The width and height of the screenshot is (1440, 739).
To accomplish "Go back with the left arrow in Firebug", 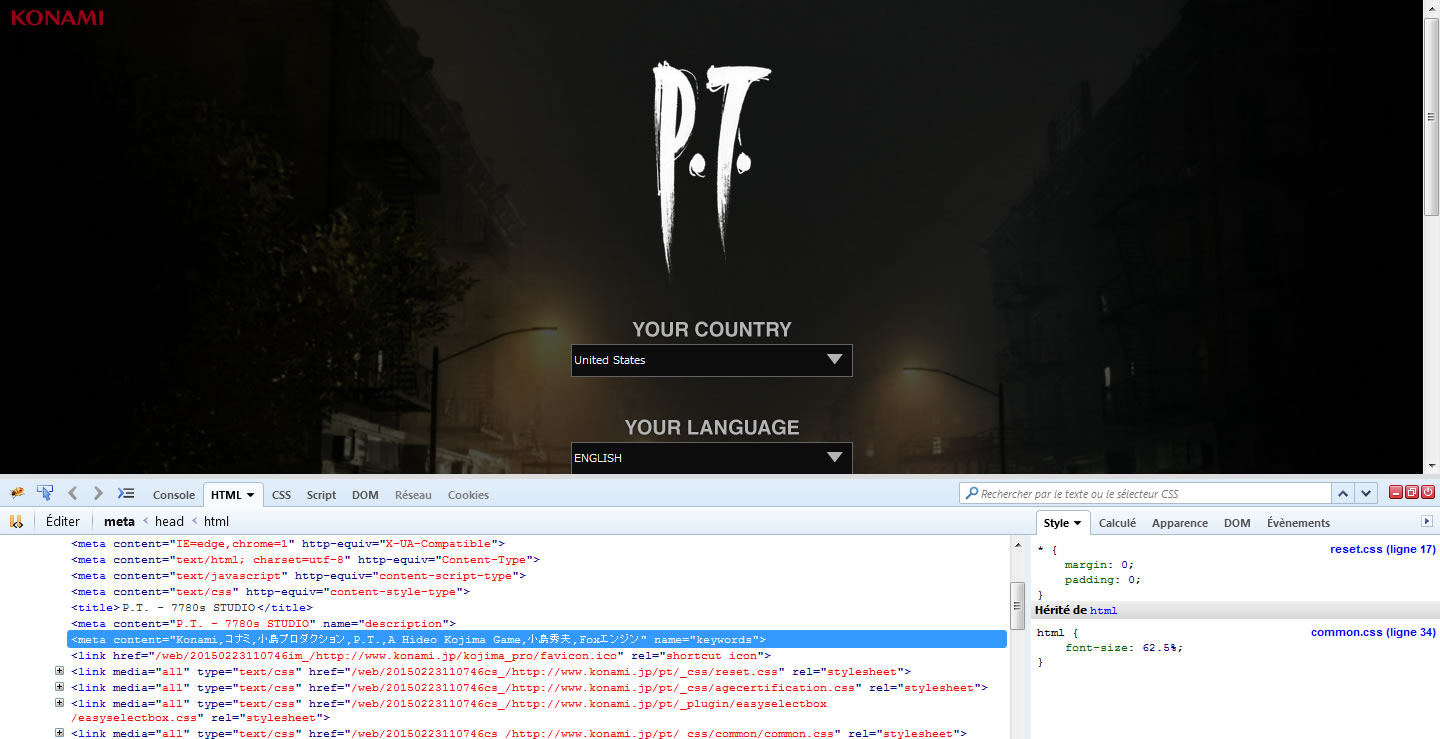I will (x=72, y=493).
